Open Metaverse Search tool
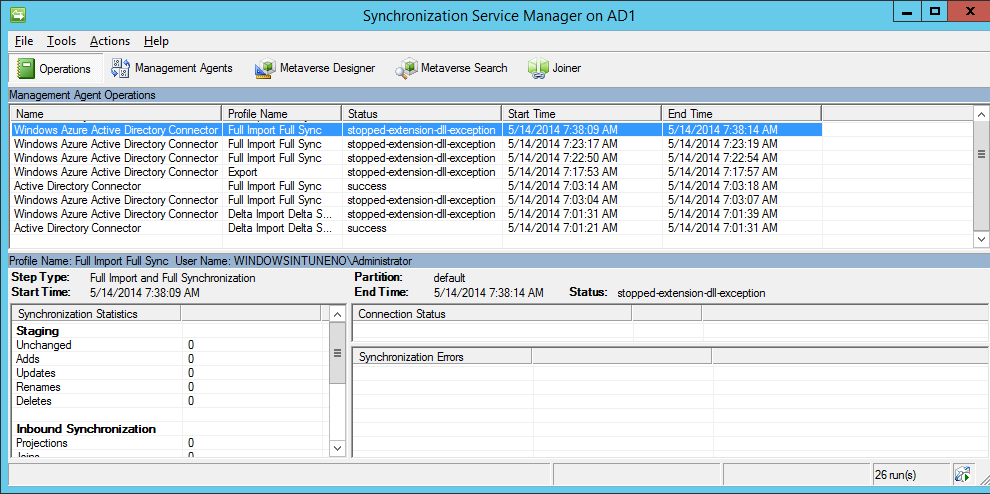This screenshot has height=494, width=990. [x=451, y=68]
